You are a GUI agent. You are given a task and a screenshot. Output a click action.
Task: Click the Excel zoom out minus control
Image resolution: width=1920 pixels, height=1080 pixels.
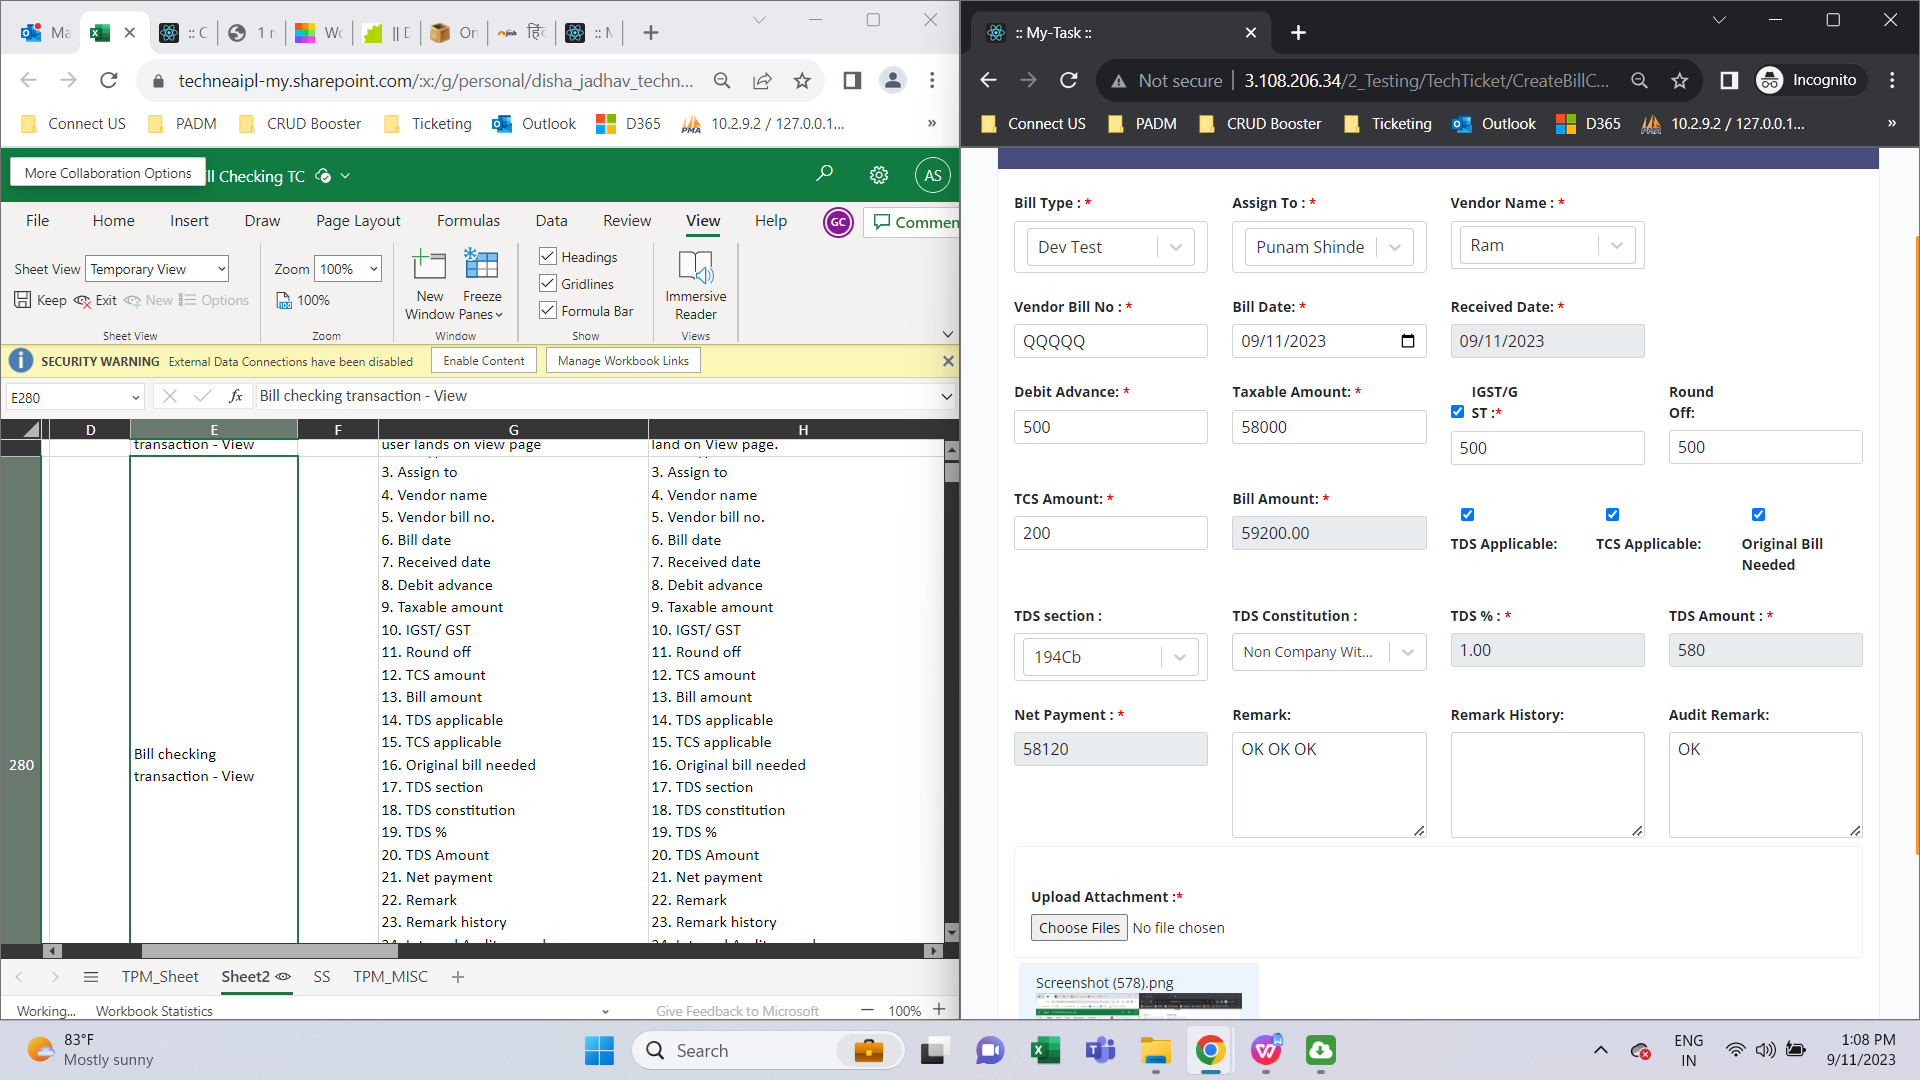pyautogui.click(x=867, y=1010)
